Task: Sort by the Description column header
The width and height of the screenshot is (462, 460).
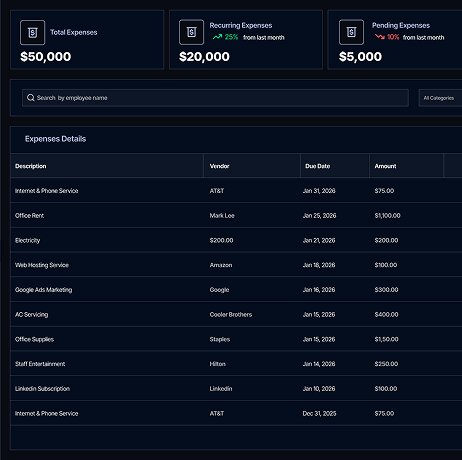Action: coord(31,166)
